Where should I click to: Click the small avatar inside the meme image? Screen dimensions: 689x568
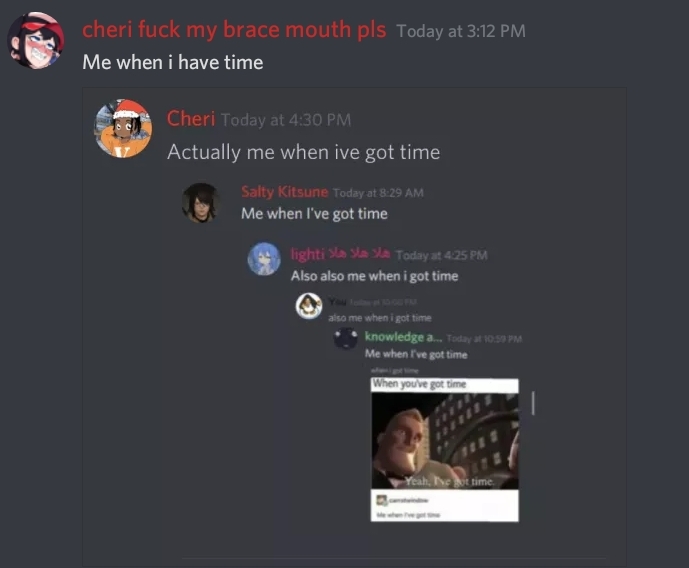[381, 500]
